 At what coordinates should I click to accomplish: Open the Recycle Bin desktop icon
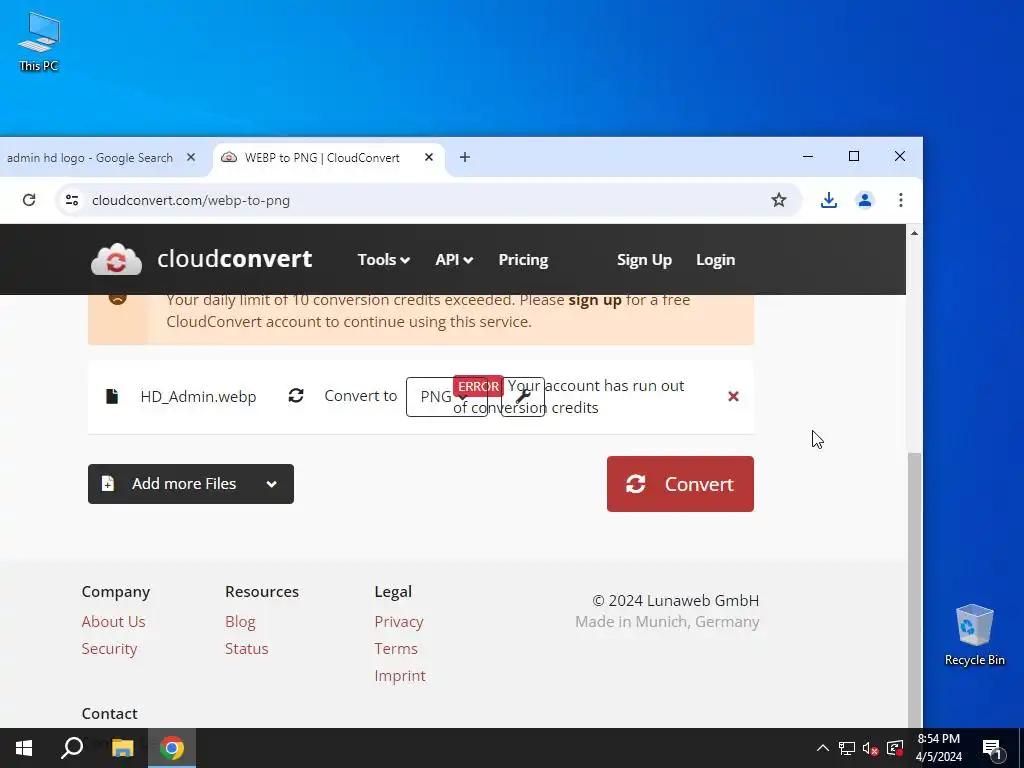[x=974, y=634]
